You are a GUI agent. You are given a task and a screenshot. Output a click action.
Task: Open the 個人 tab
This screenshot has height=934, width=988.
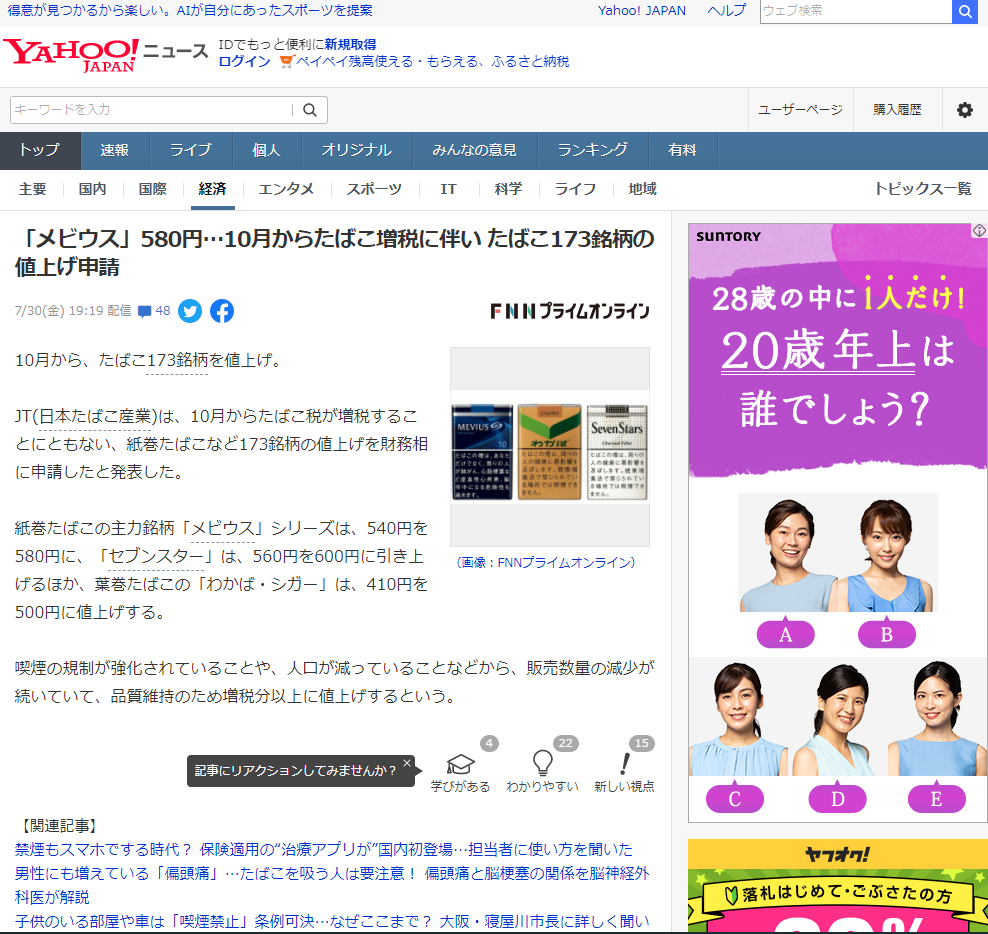coord(267,150)
